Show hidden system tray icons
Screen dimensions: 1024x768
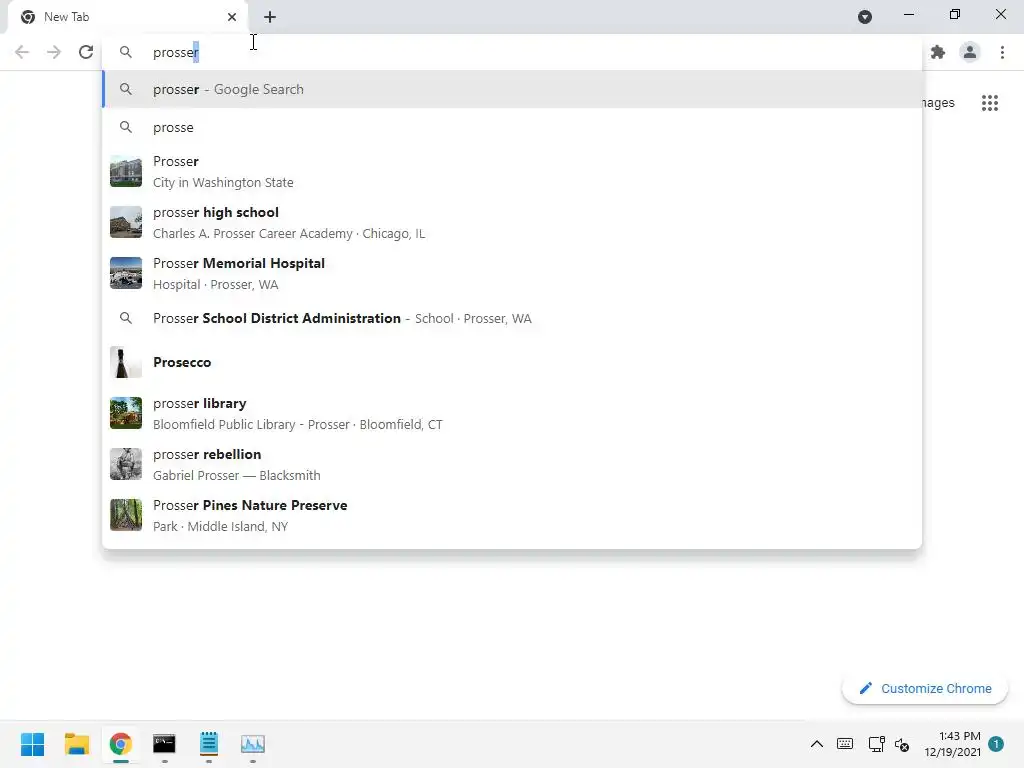point(816,744)
